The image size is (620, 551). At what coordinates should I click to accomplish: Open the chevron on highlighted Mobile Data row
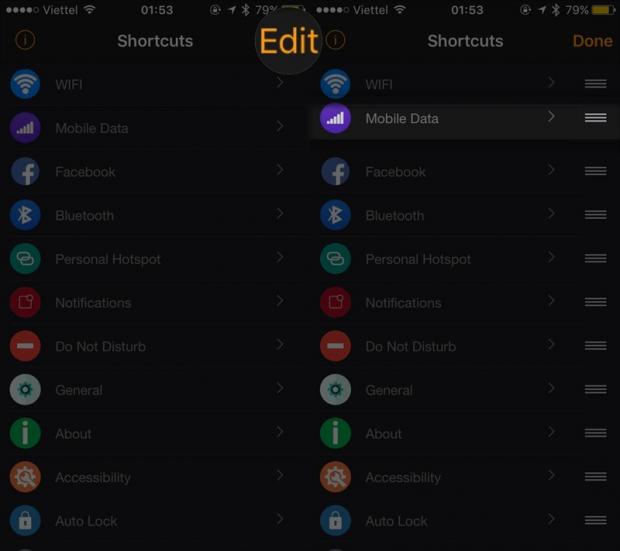click(551, 116)
